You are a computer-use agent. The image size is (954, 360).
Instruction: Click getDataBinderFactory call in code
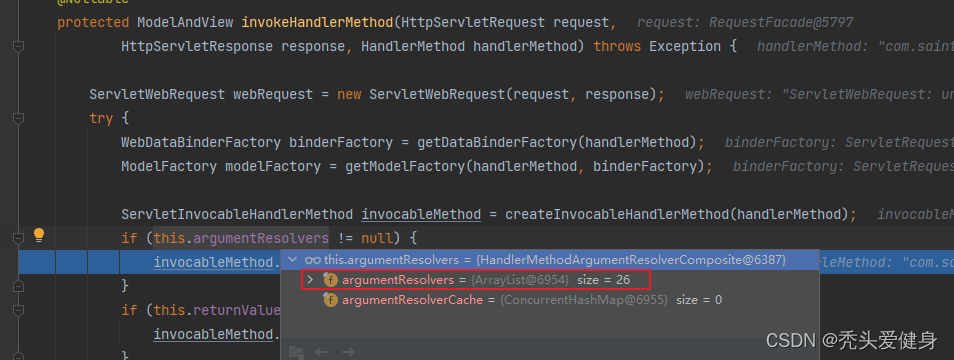[496, 142]
